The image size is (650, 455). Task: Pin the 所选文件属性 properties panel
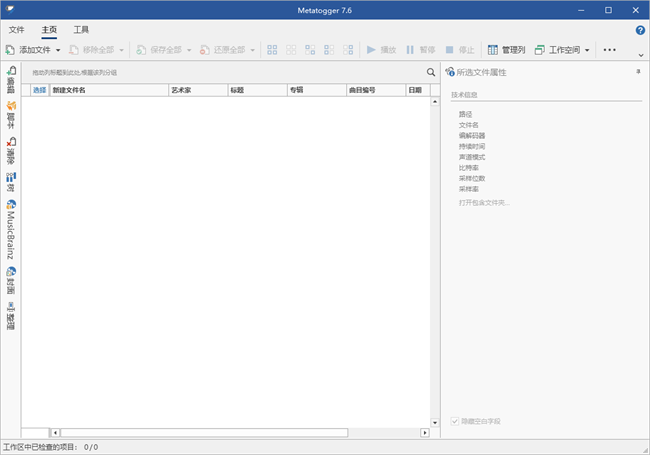[638, 72]
